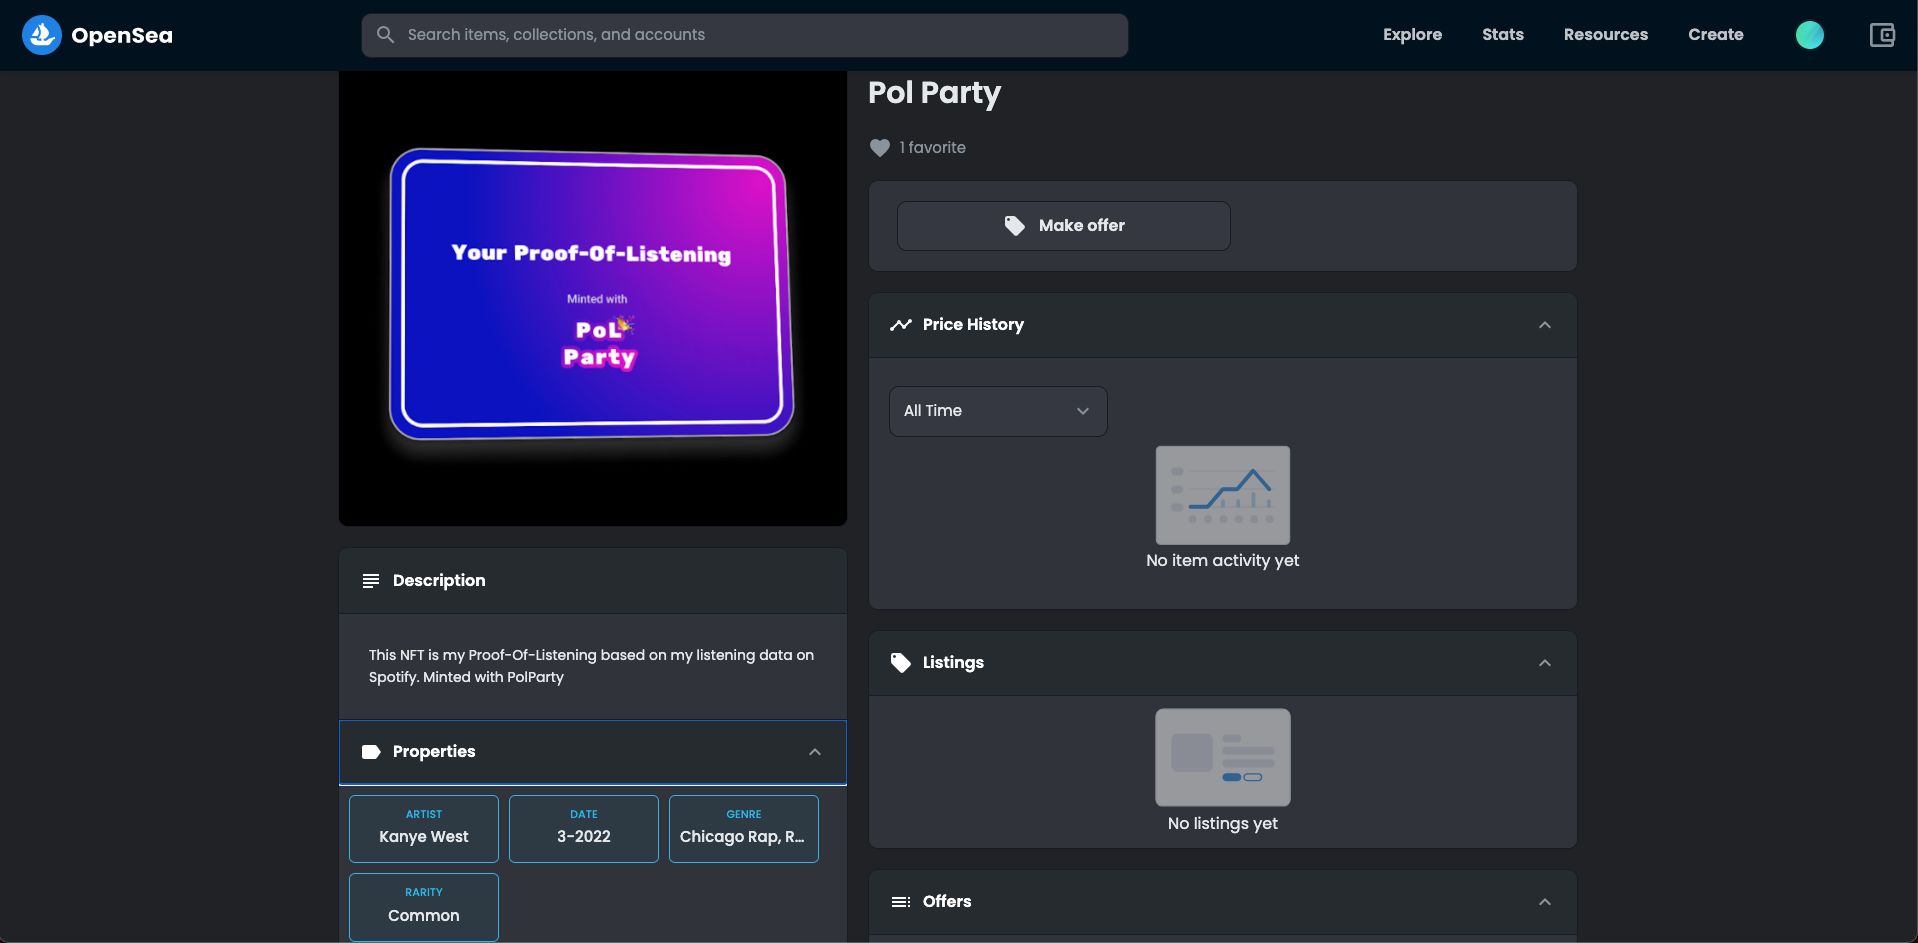Screen dimensions: 1918x943
Task: Select the Genre Chicago Rap property
Action: pyautogui.click(x=743, y=829)
